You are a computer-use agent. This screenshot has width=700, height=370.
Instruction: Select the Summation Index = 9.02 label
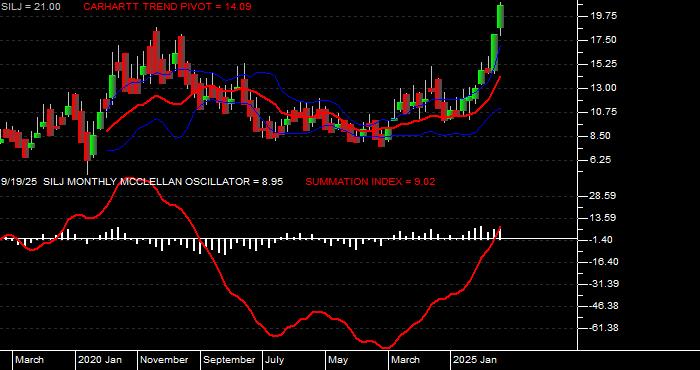pyautogui.click(x=370, y=182)
